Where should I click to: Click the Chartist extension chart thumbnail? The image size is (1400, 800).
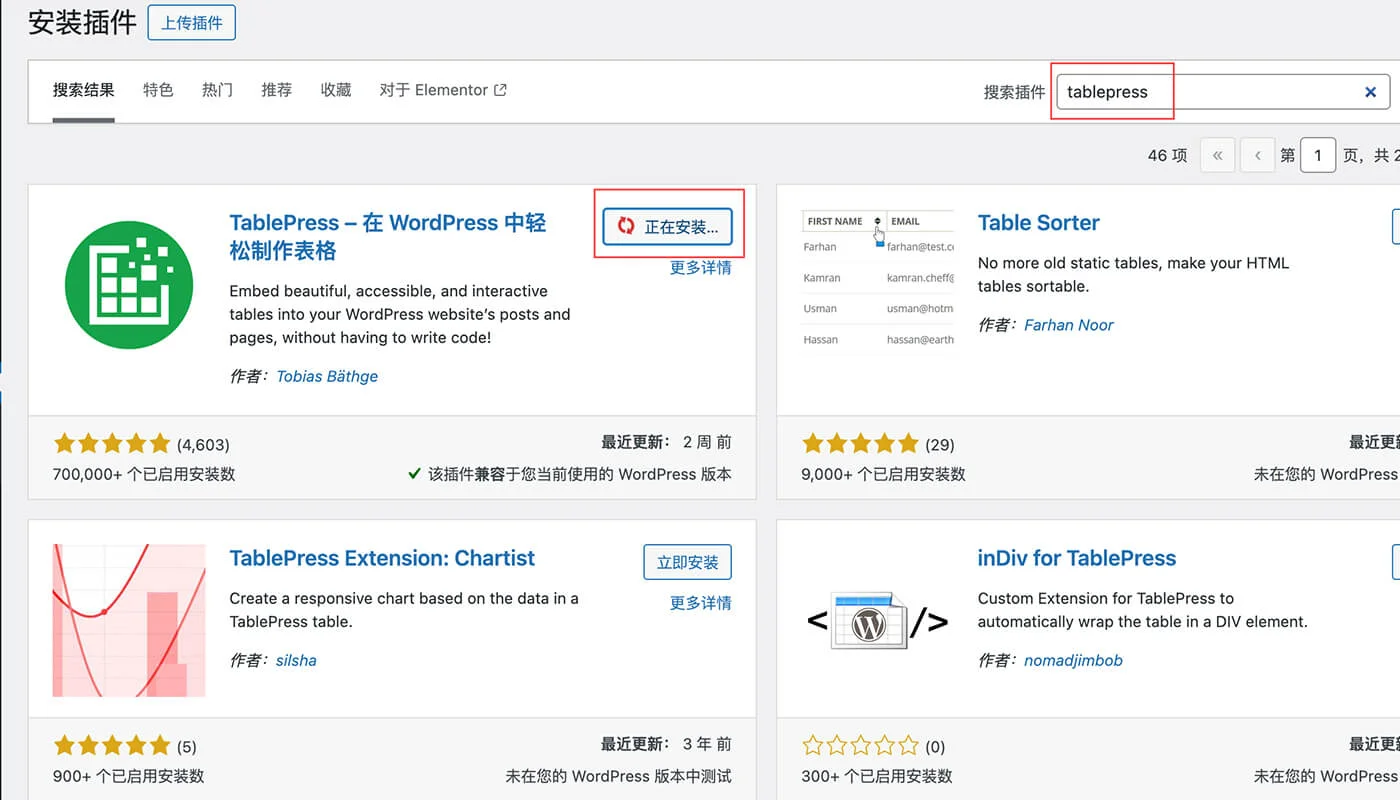(x=129, y=620)
